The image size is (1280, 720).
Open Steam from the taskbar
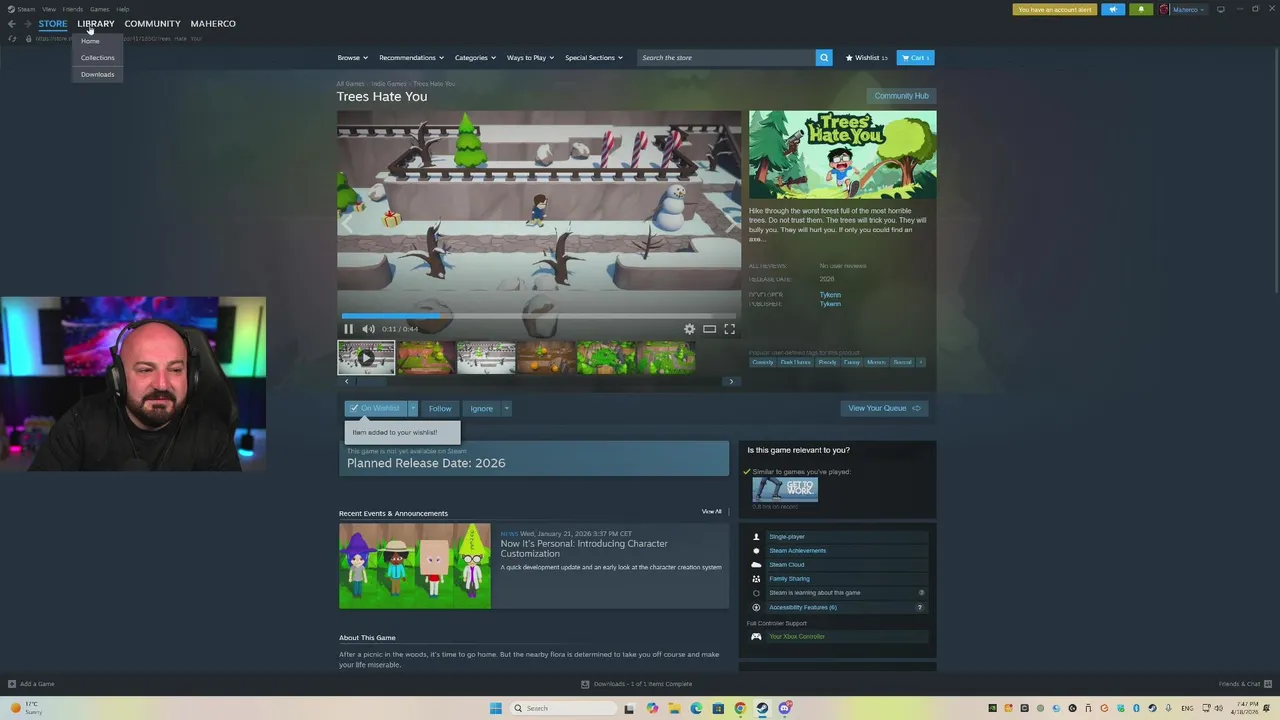point(762,708)
